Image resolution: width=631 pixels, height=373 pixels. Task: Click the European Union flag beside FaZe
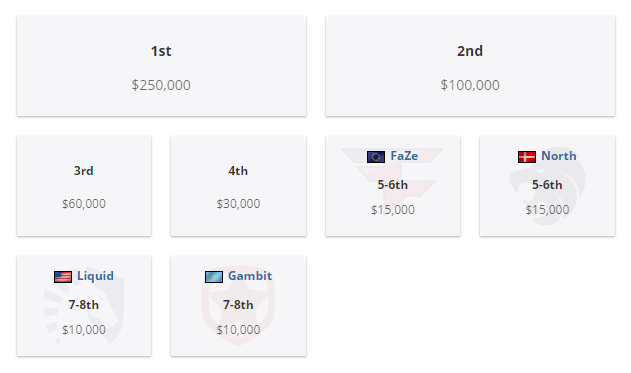(x=376, y=157)
